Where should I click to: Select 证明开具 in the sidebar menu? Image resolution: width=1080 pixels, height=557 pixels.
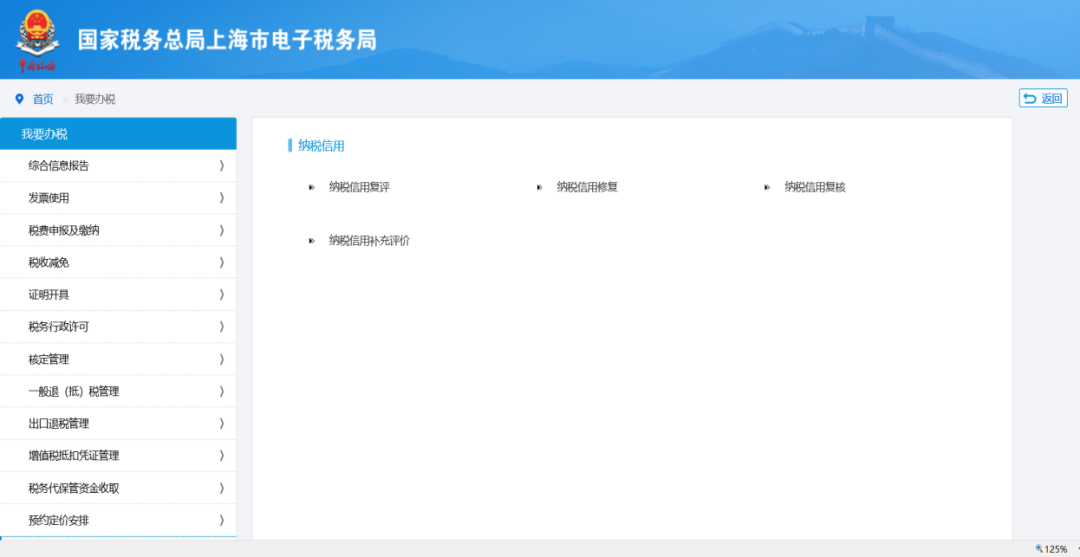[x=49, y=295]
